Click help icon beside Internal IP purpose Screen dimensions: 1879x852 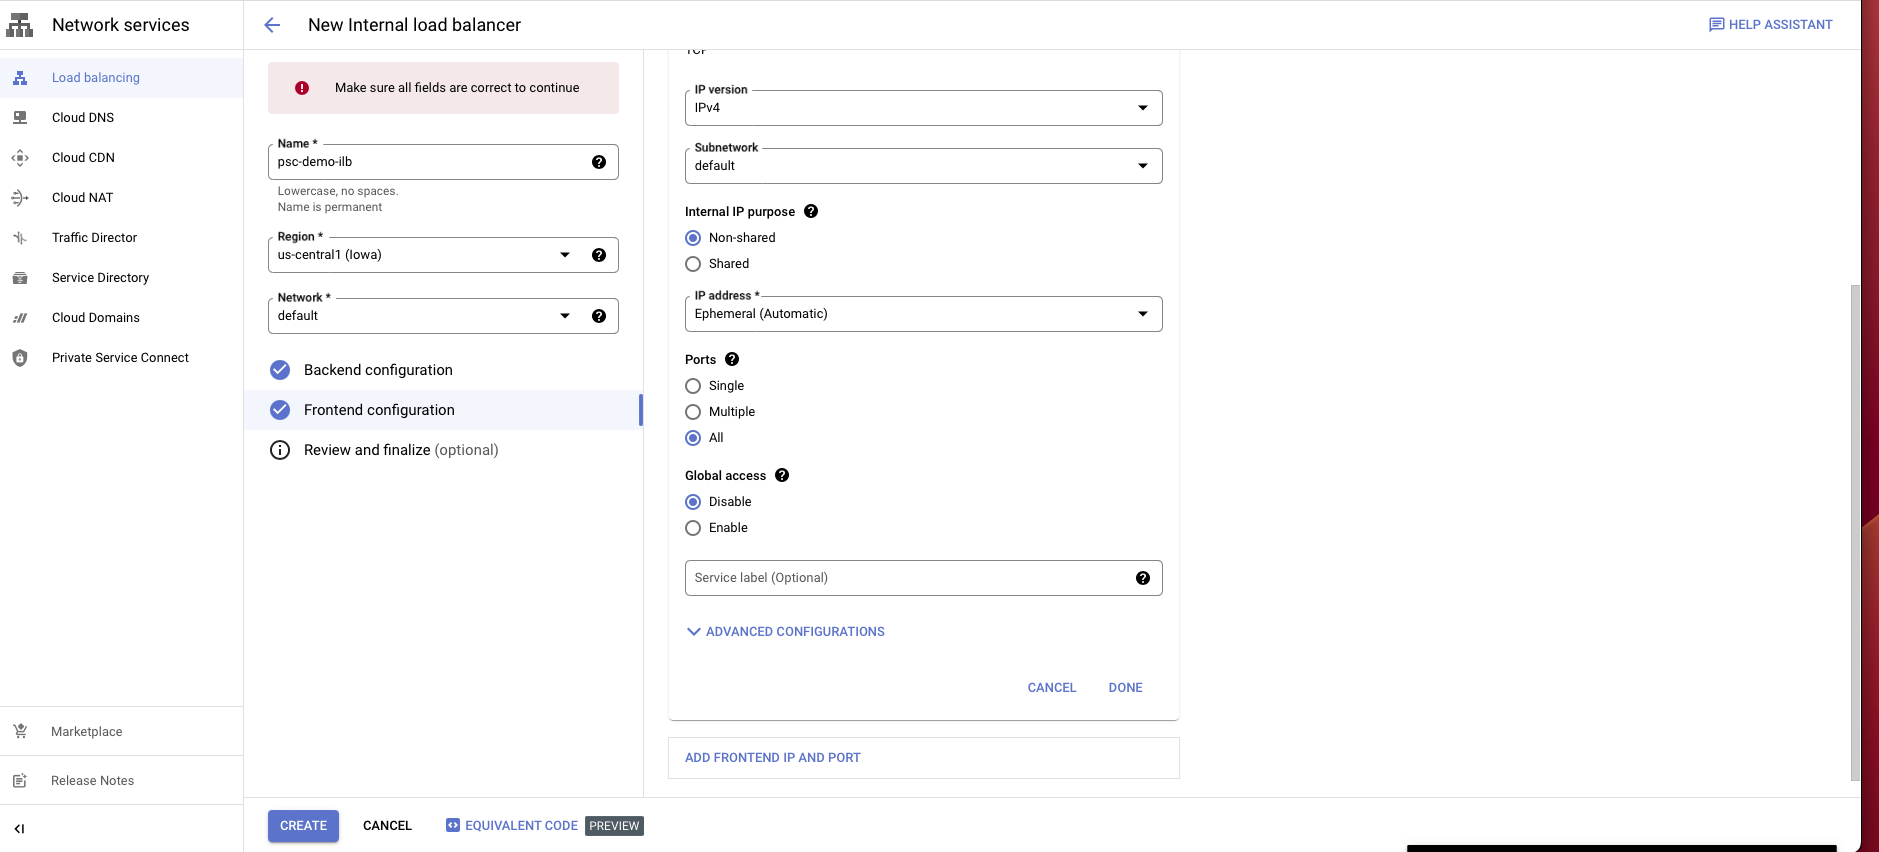[x=811, y=211]
